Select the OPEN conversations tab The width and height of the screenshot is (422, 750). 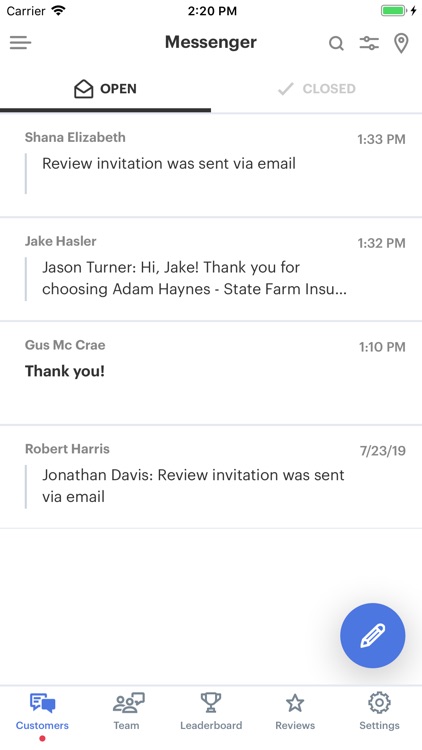105,89
